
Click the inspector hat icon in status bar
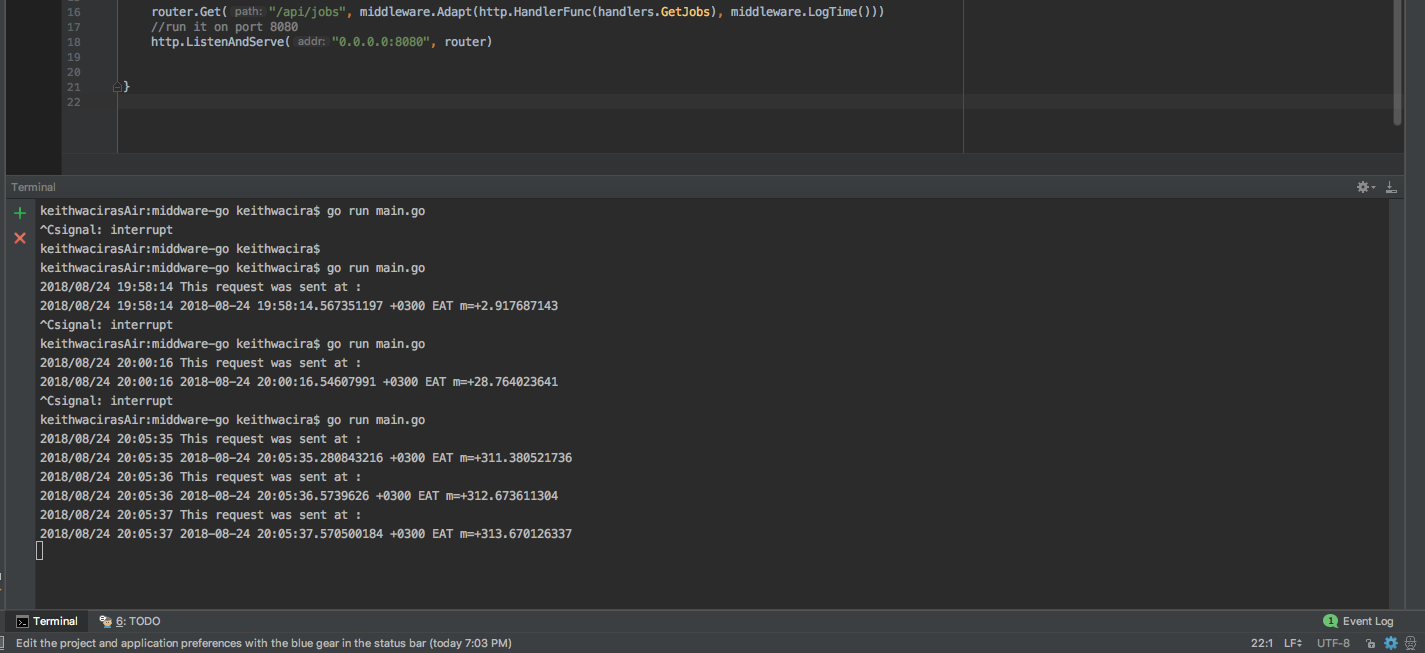(x=1411, y=643)
